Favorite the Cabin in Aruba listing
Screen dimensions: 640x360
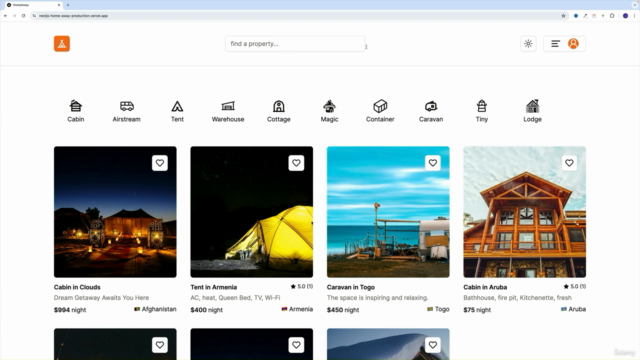tap(569, 163)
